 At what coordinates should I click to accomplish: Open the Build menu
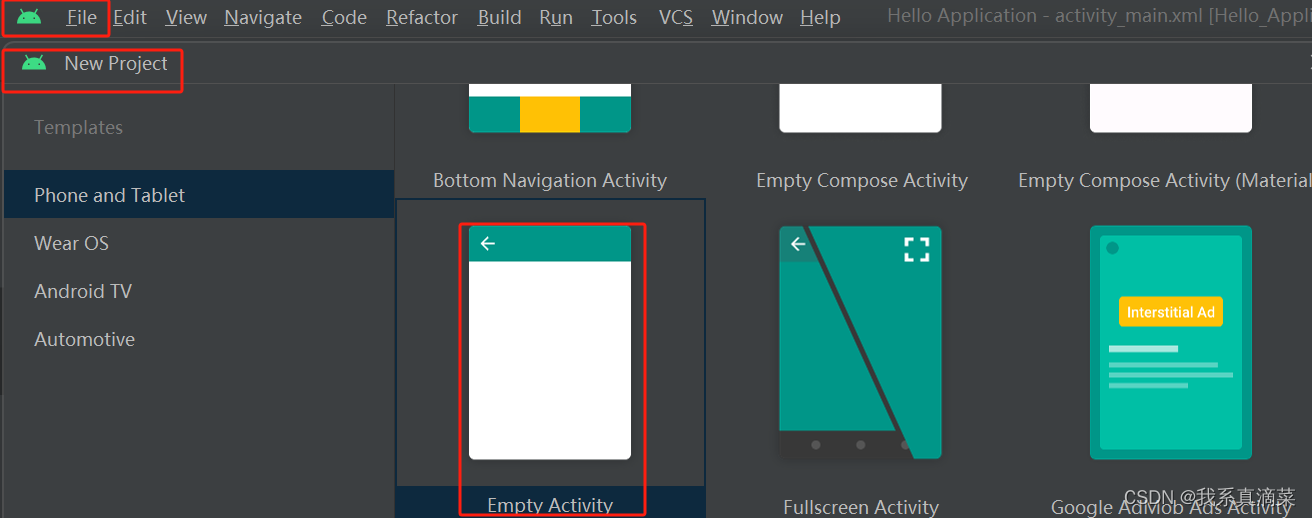click(499, 18)
